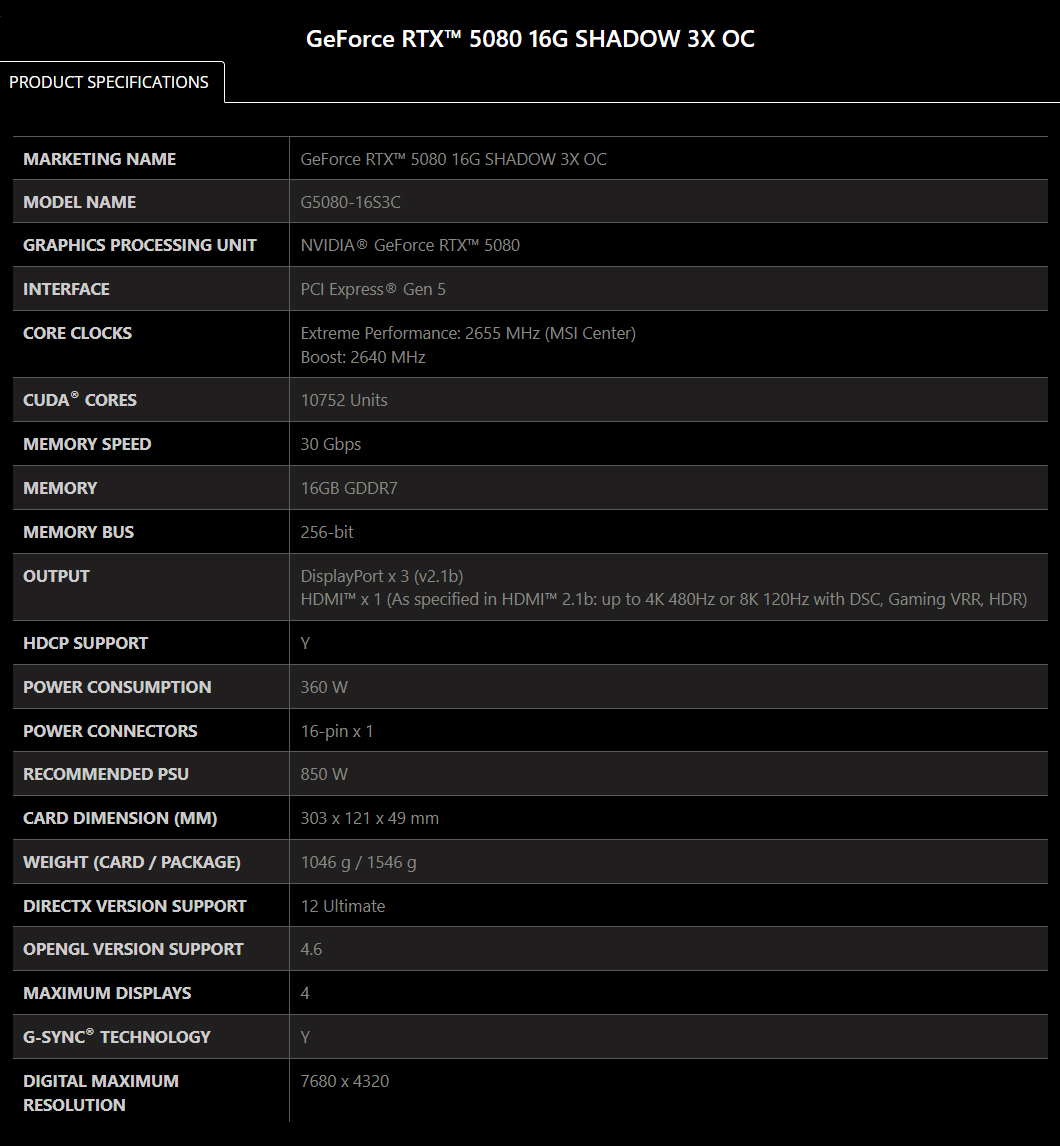Screen dimensions: 1060x1146
Task: Select the 360 W power consumption value
Action: pyautogui.click(x=324, y=687)
